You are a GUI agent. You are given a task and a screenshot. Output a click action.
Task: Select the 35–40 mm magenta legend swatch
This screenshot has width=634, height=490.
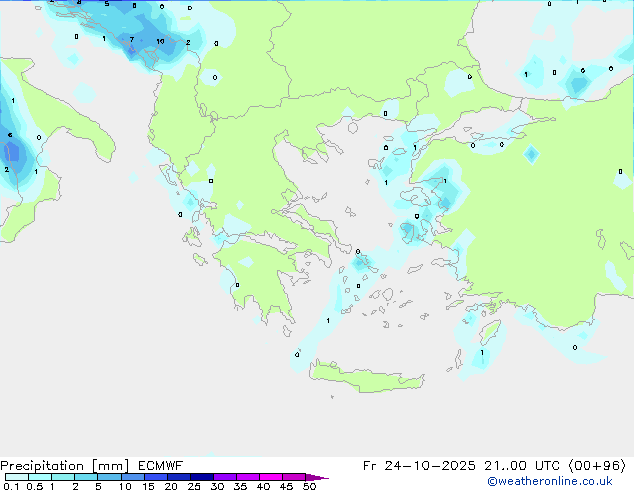tap(247, 477)
